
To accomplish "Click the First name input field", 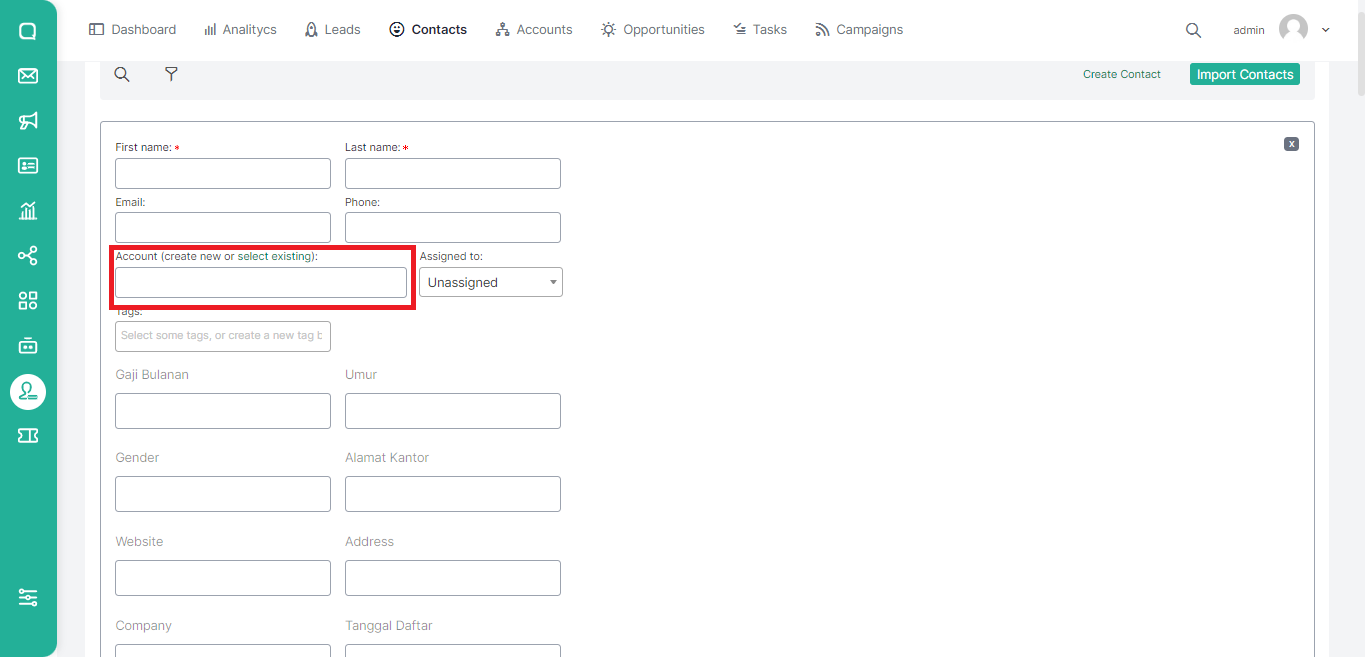I will 223,173.
